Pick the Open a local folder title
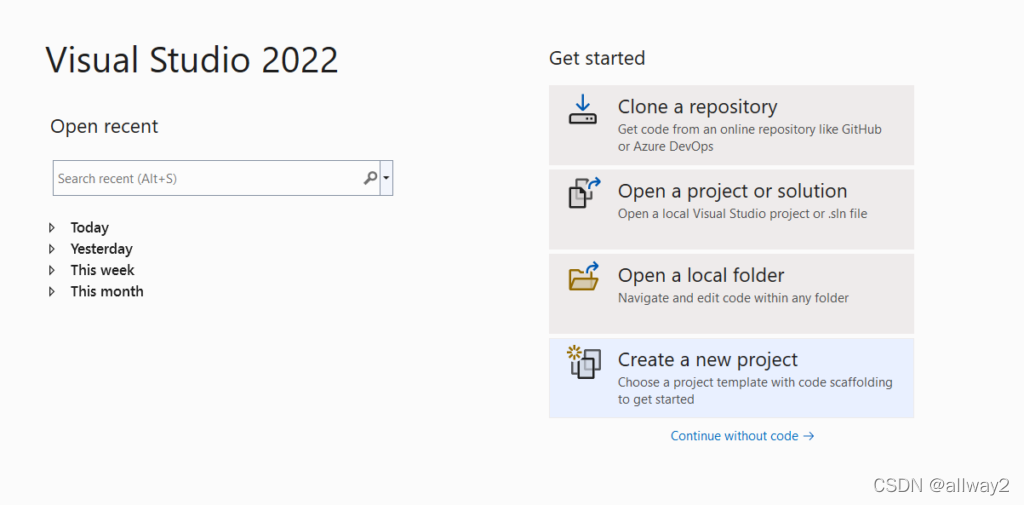This screenshot has width=1024, height=505. point(700,275)
